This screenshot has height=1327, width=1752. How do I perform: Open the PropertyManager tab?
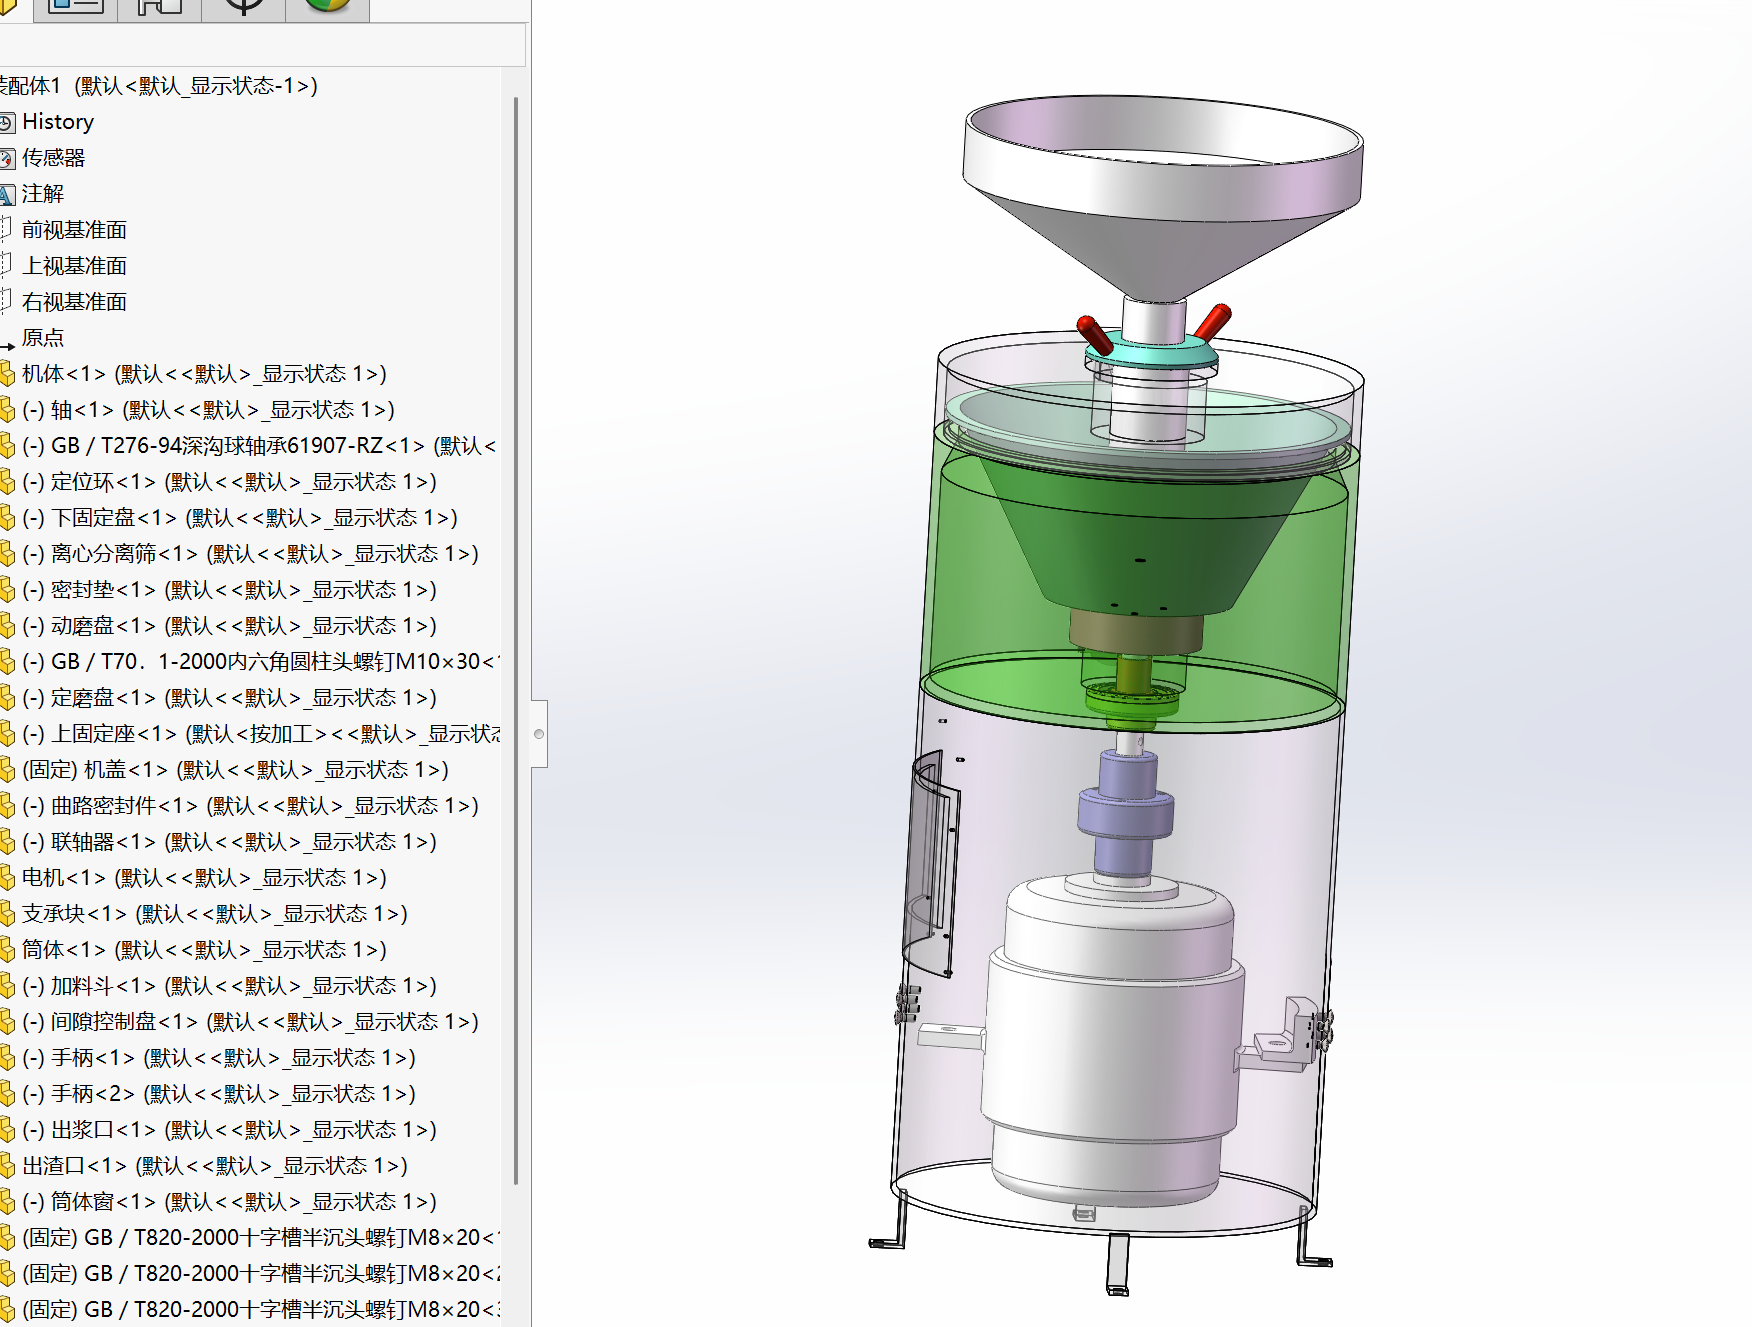tap(76, 8)
